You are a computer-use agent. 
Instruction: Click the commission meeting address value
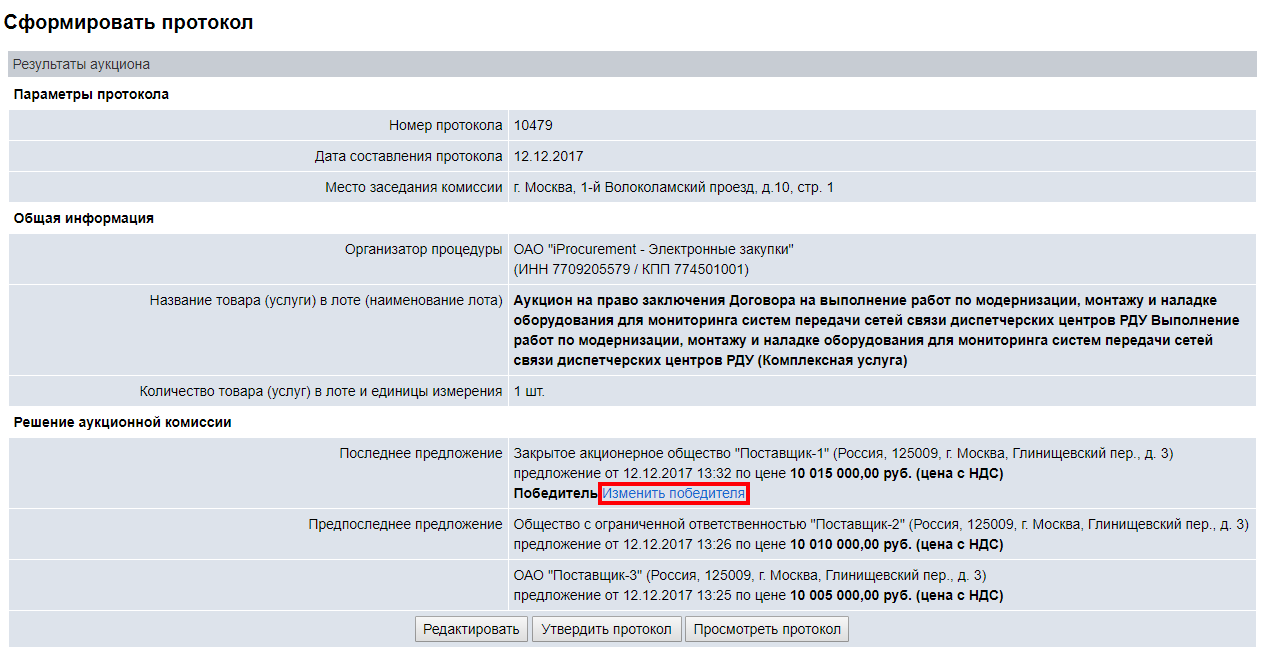673,187
